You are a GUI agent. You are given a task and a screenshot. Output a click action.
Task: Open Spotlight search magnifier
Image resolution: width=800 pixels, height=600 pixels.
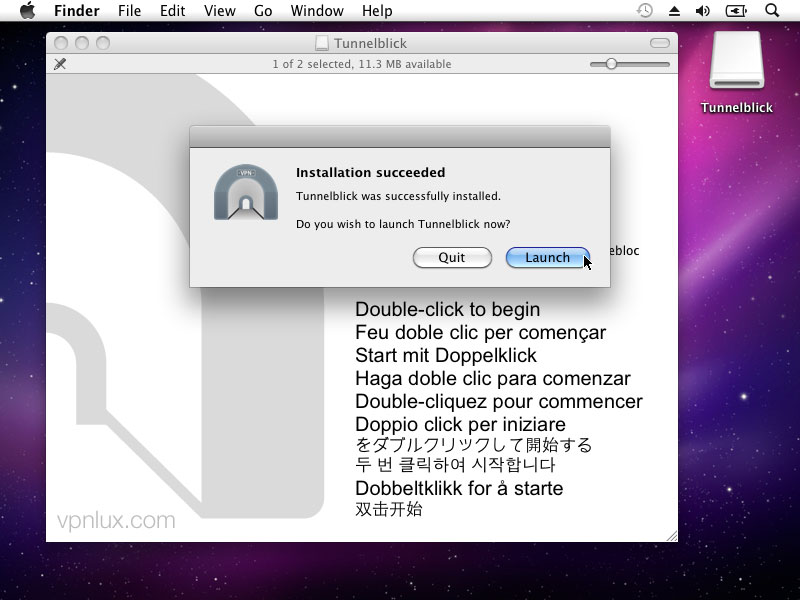click(x=771, y=11)
